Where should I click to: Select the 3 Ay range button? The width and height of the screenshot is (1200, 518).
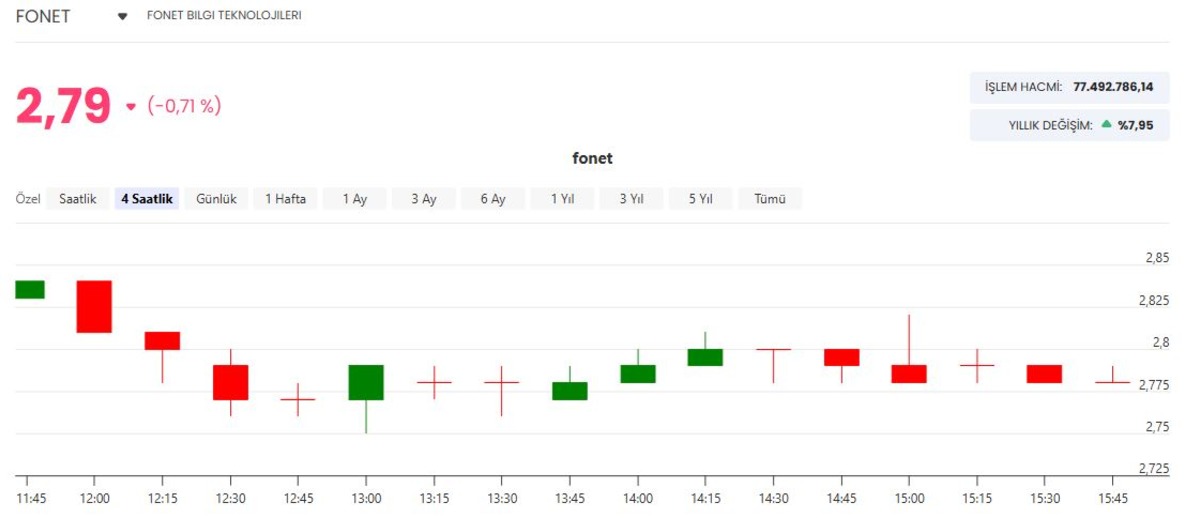[x=423, y=199]
